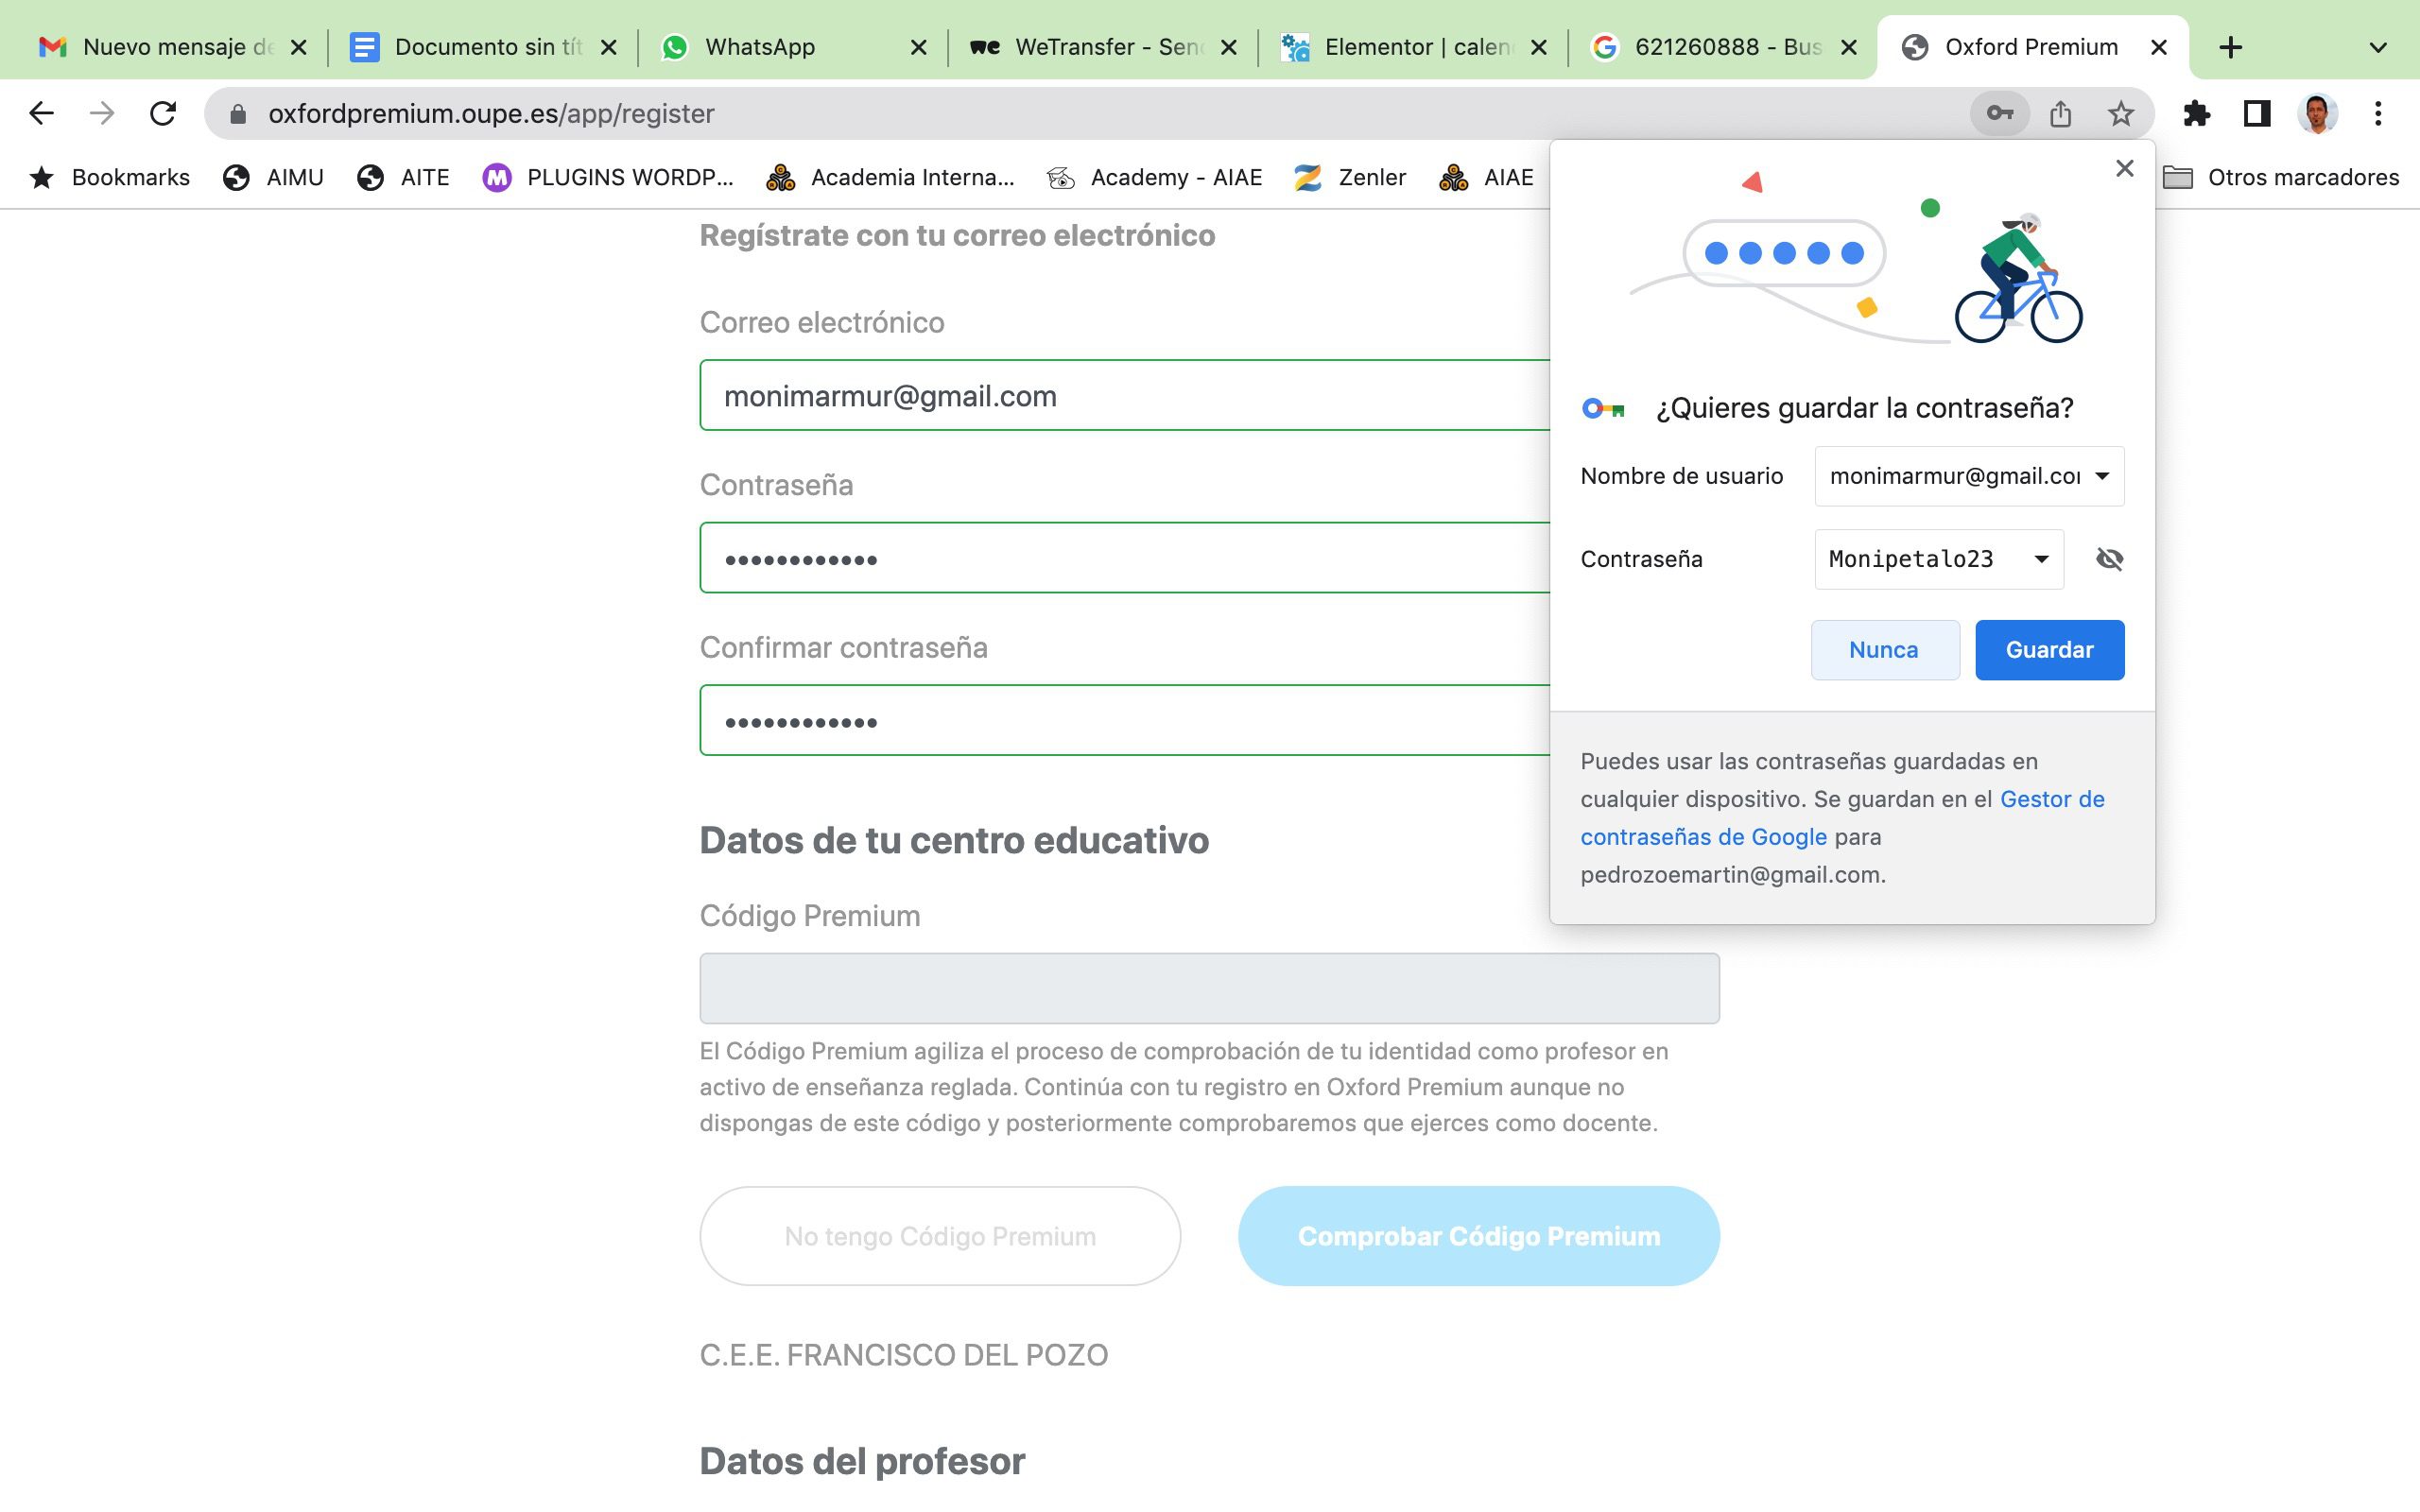The width and height of the screenshot is (2420, 1512).
Task: Open the tab search chevron
Action: [x=2378, y=47]
